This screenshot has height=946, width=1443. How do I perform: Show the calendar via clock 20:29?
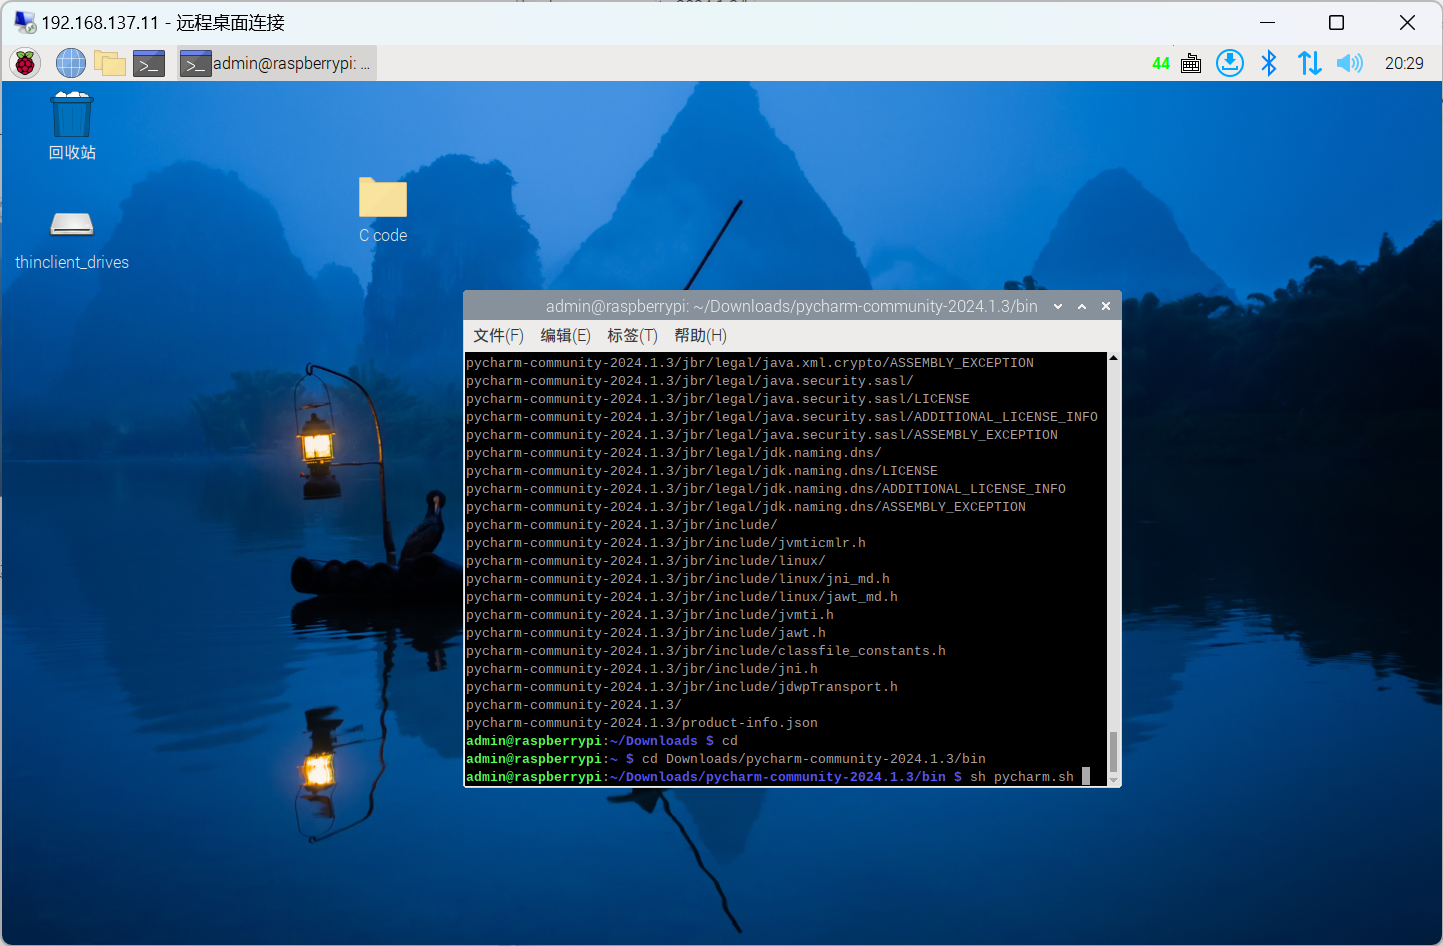tap(1404, 63)
